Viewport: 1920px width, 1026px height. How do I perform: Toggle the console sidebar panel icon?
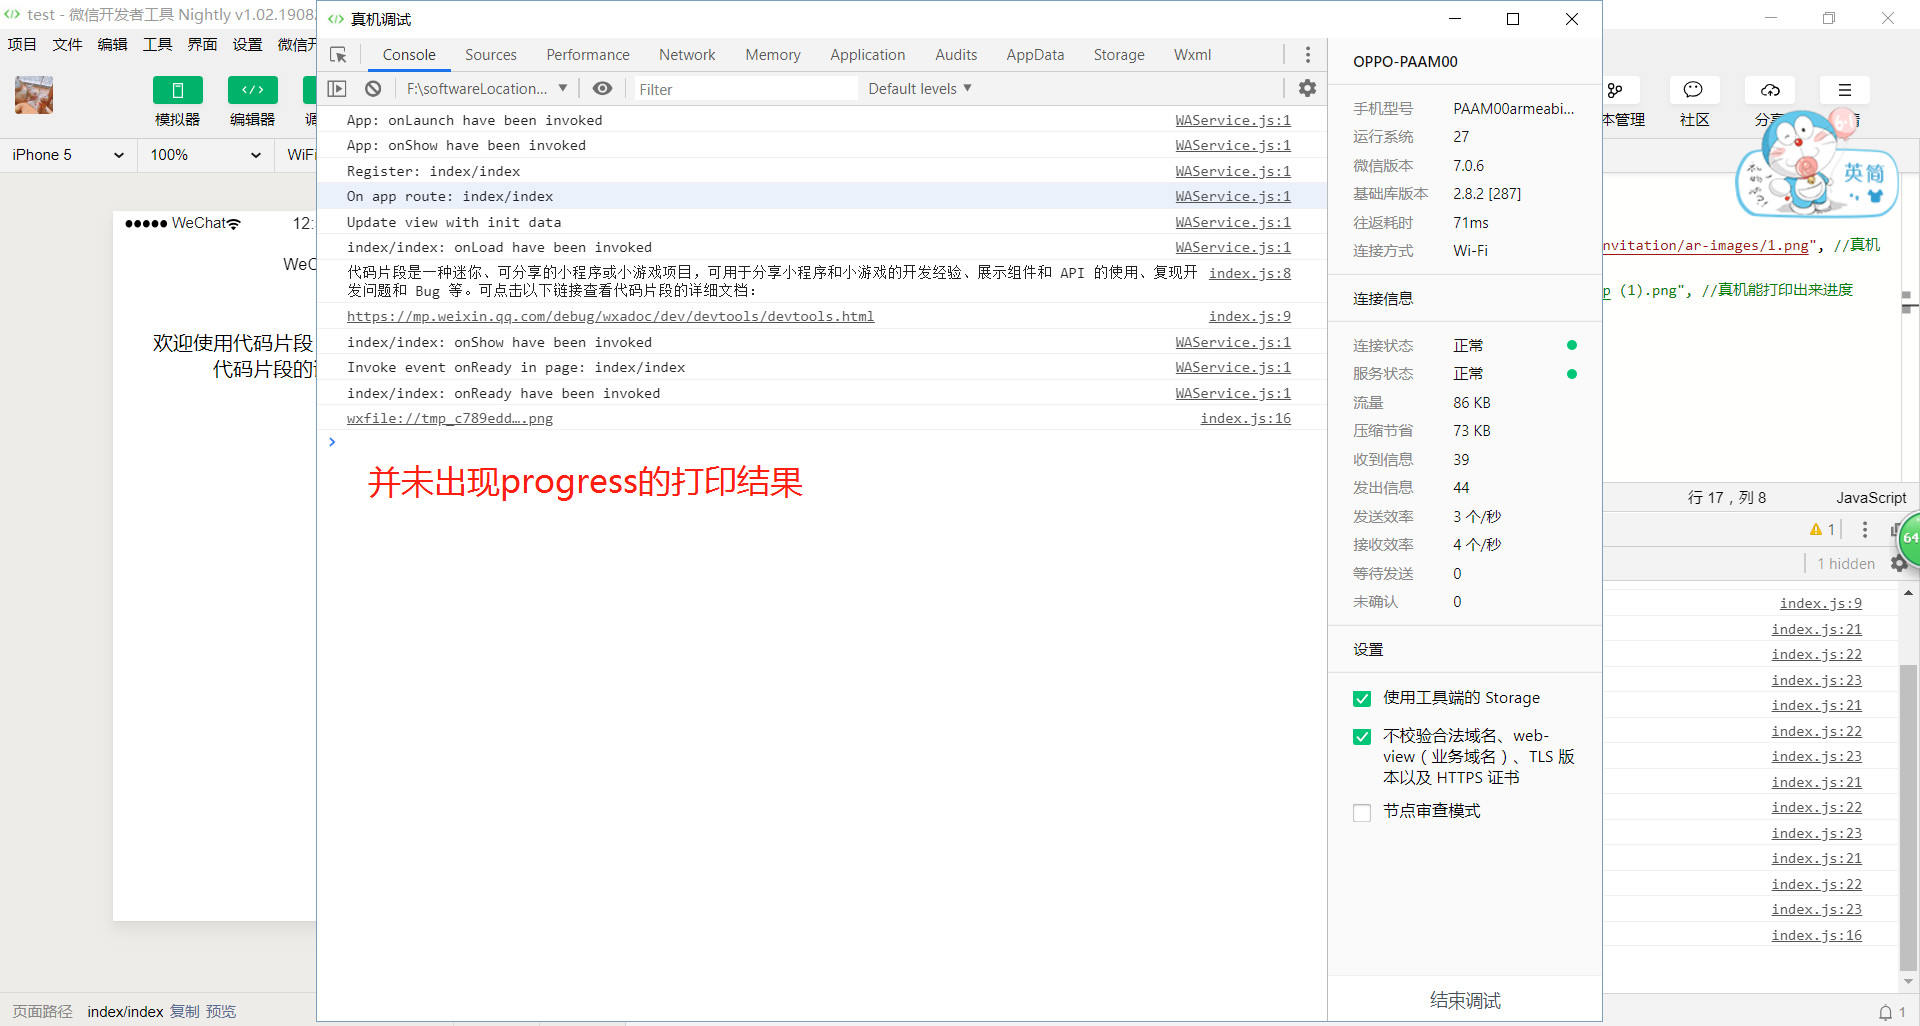pyautogui.click(x=337, y=89)
